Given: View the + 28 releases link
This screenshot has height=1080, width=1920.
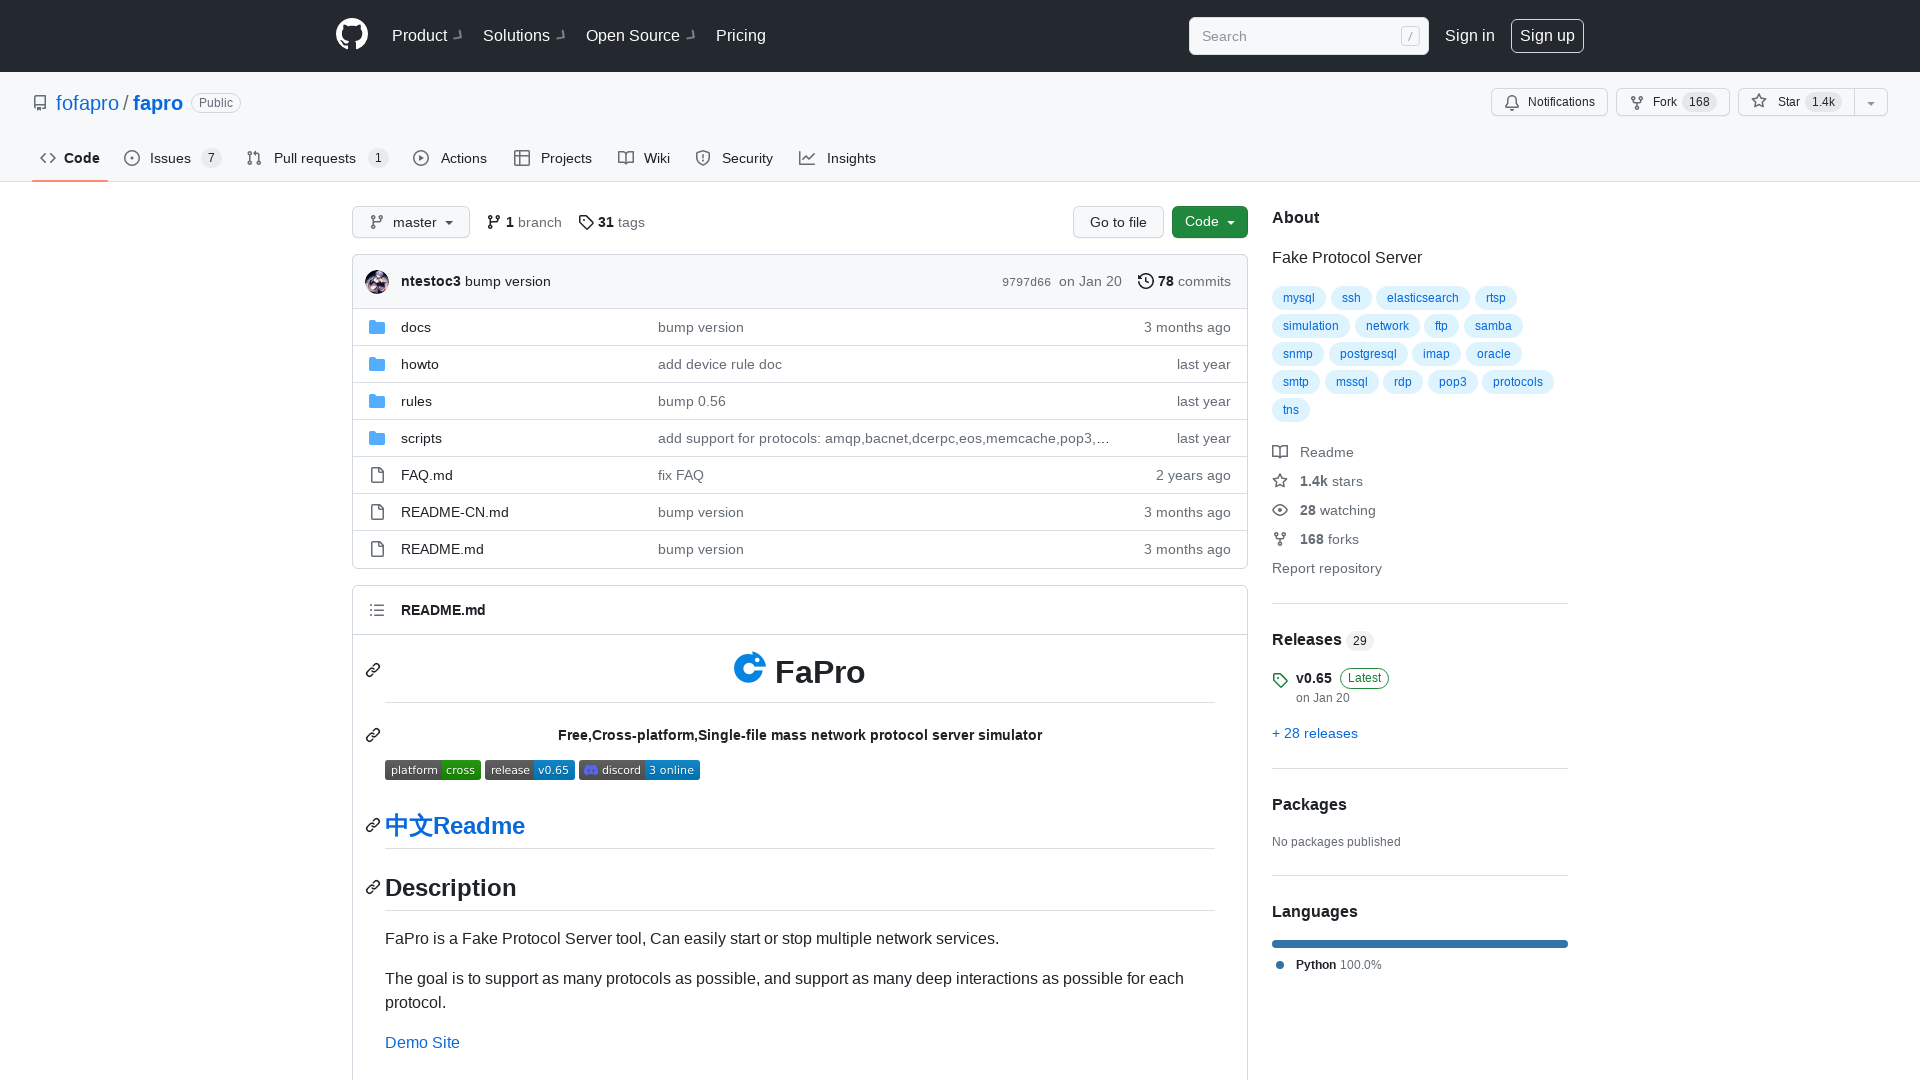Looking at the screenshot, I should click(x=1315, y=733).
